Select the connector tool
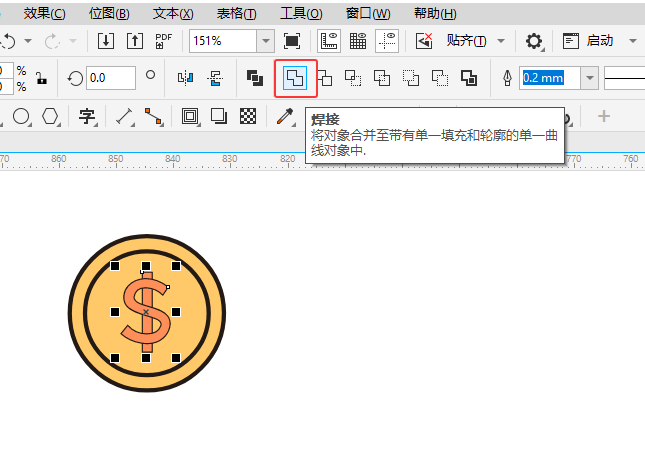This screenshot has height=459, width=645. (x=153, y=116)
